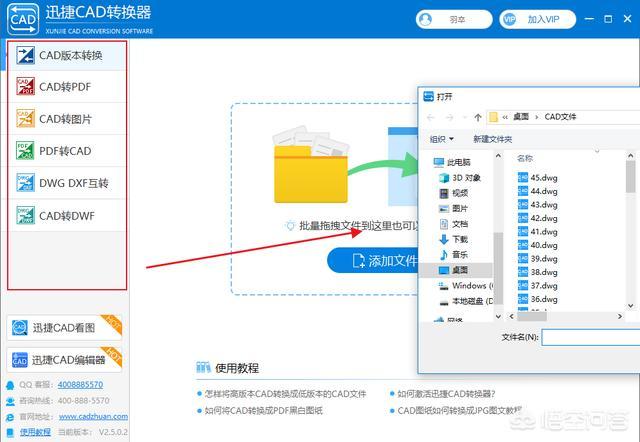Launch 迅捷CAD编辑器 from sidebar
Screen dimensions: 640x442
64,360
